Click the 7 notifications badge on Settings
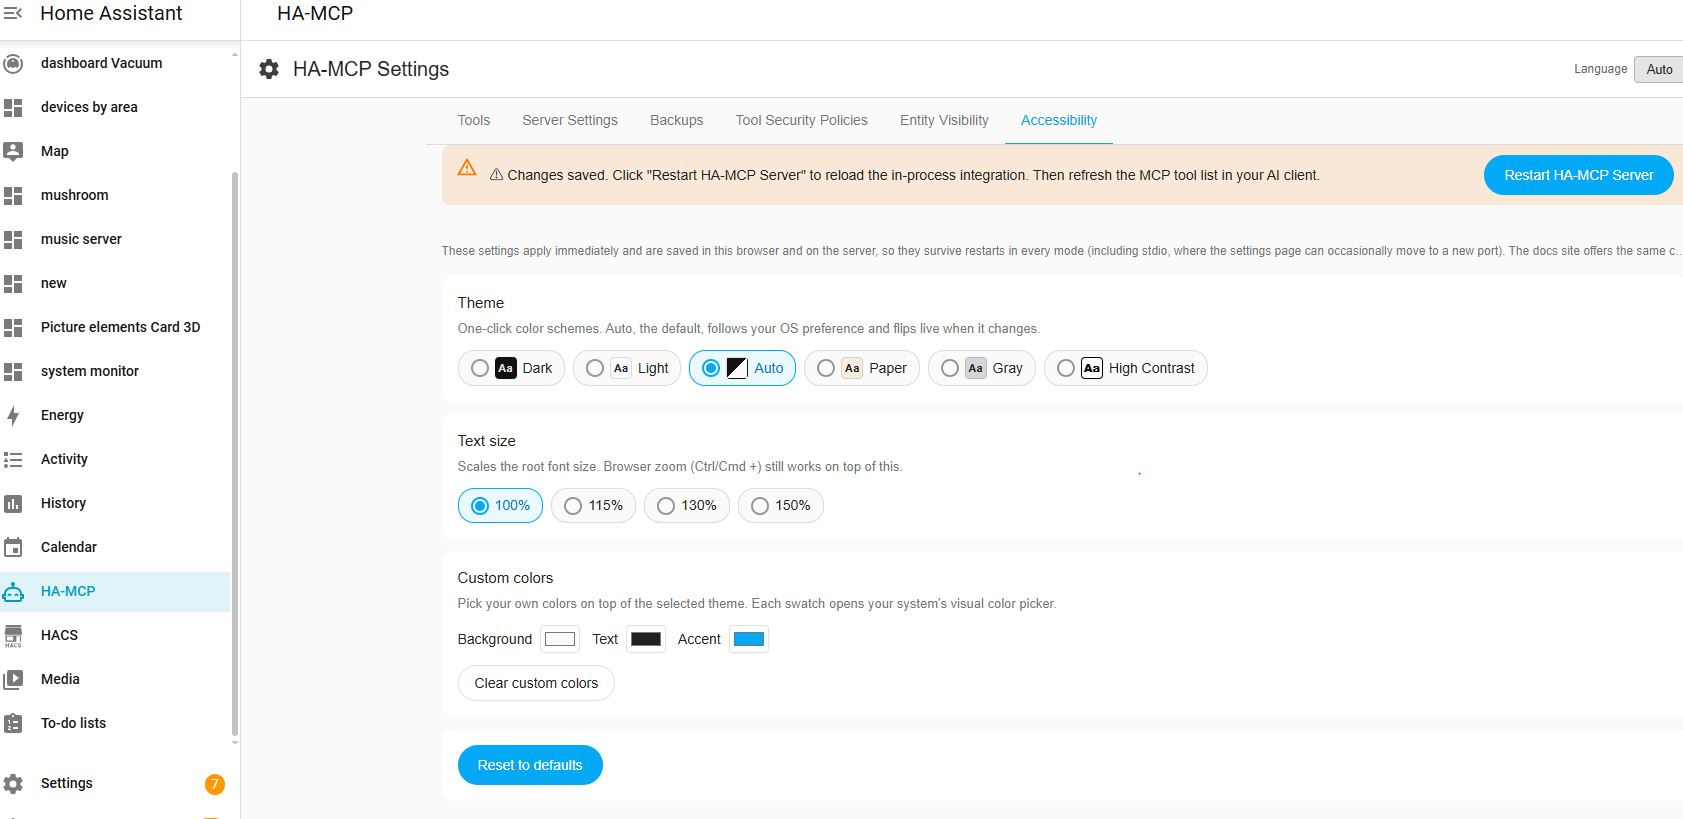This screenshot has height=819, width=1683. pos(214,784)
